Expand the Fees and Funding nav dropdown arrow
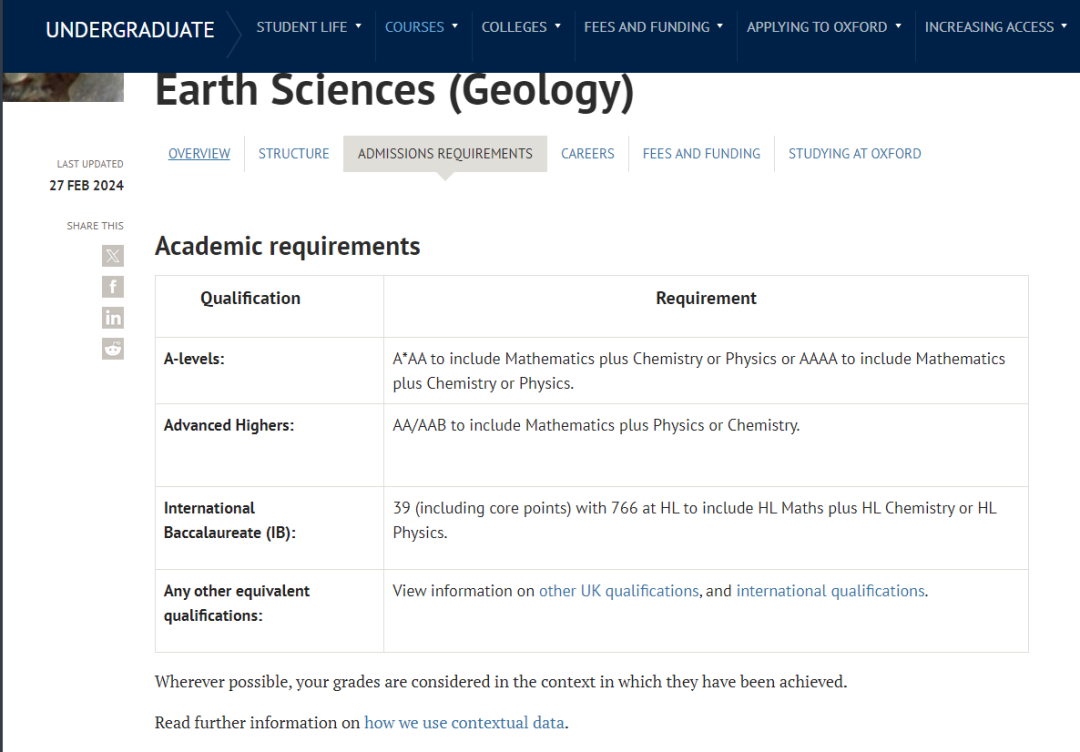 pos(720,27)
